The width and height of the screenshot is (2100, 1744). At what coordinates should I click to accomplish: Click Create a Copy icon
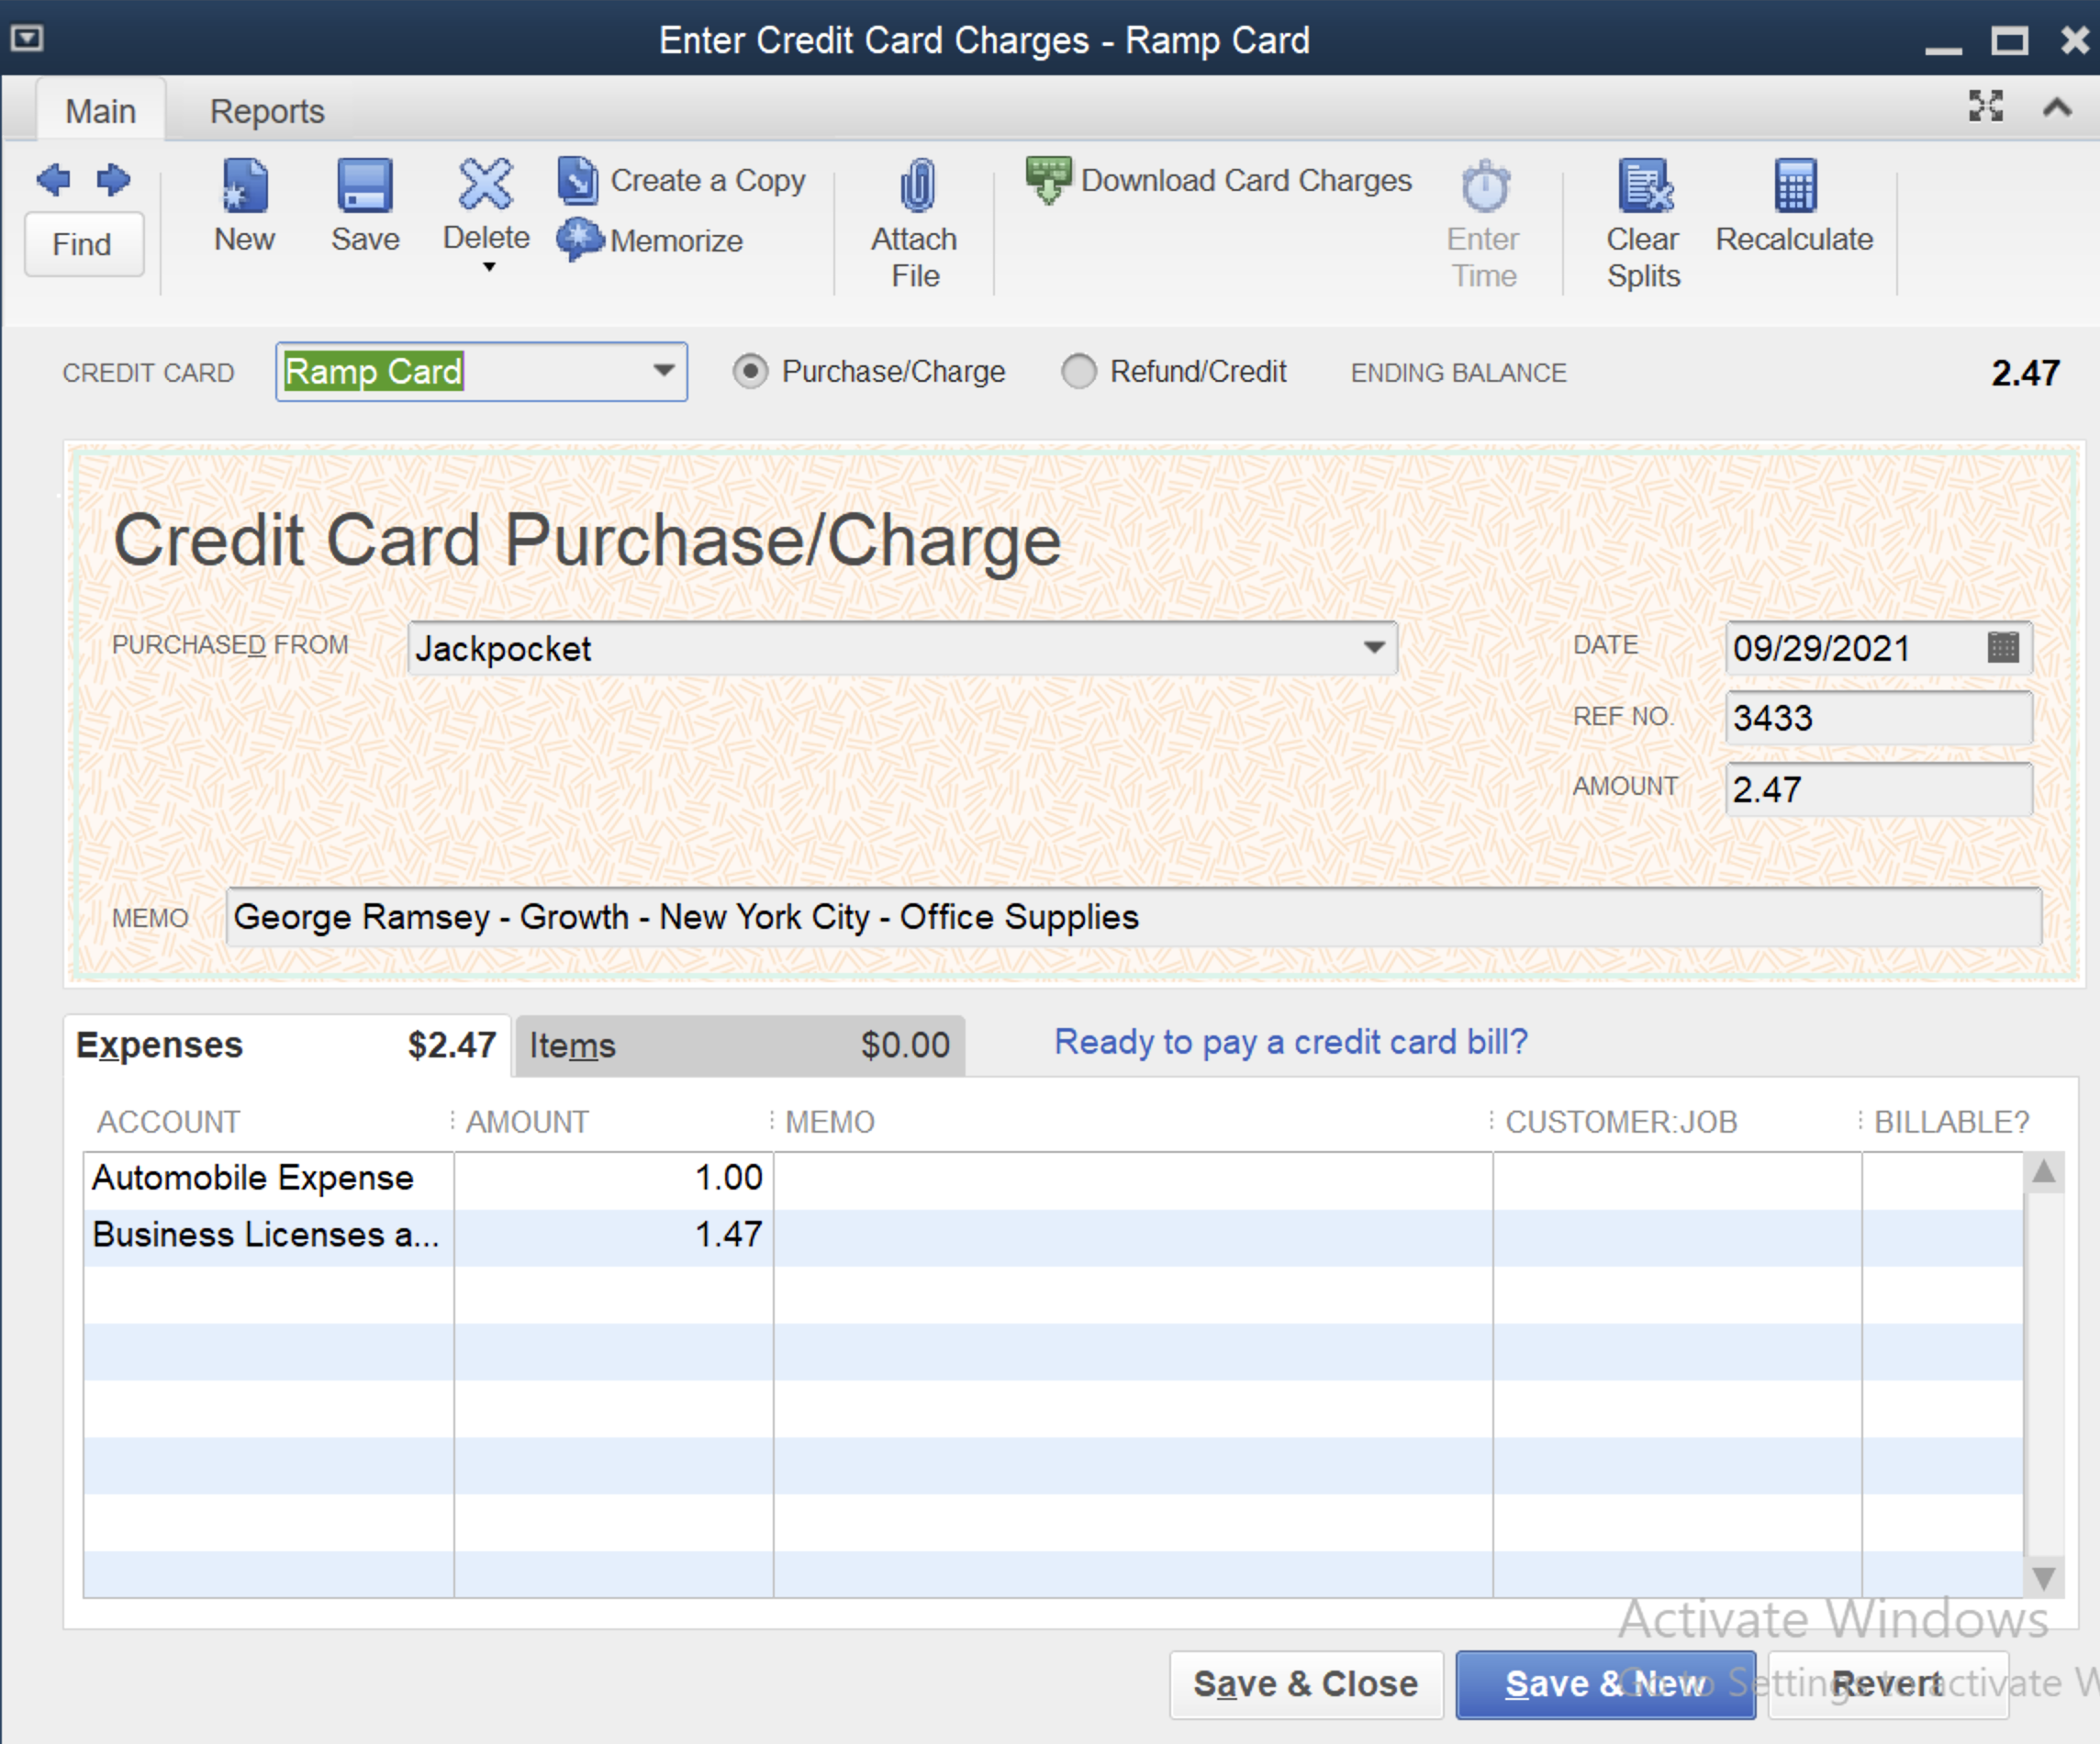[x=578, y=181]
